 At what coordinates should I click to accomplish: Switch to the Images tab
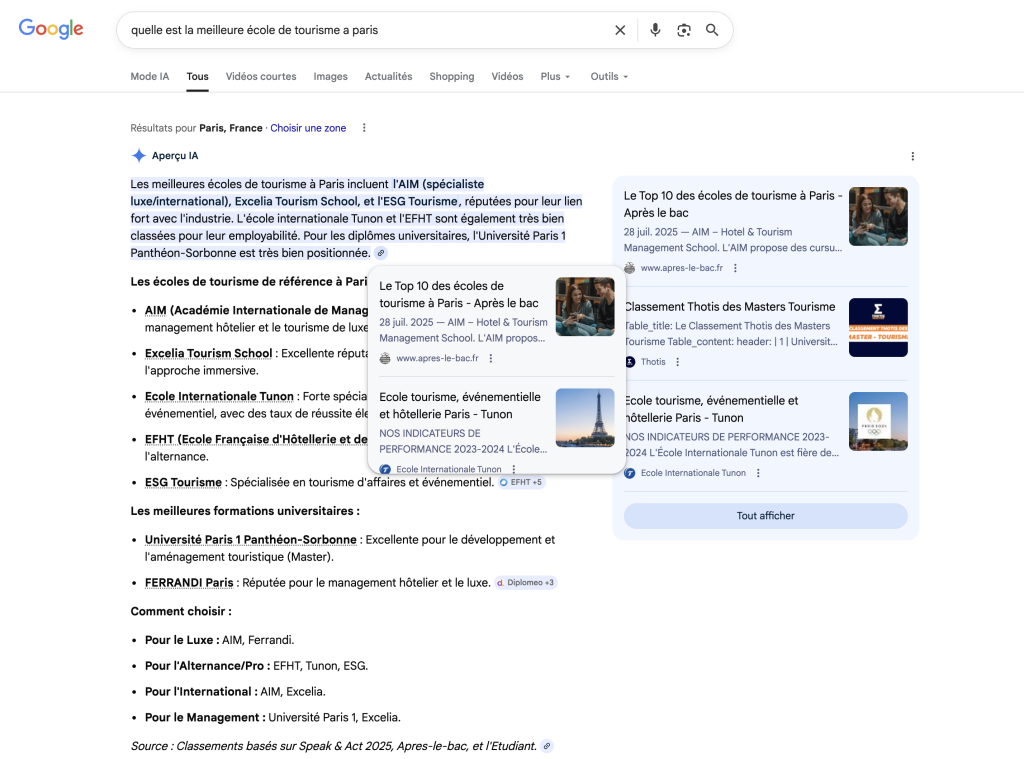click(x=330, y=76)
